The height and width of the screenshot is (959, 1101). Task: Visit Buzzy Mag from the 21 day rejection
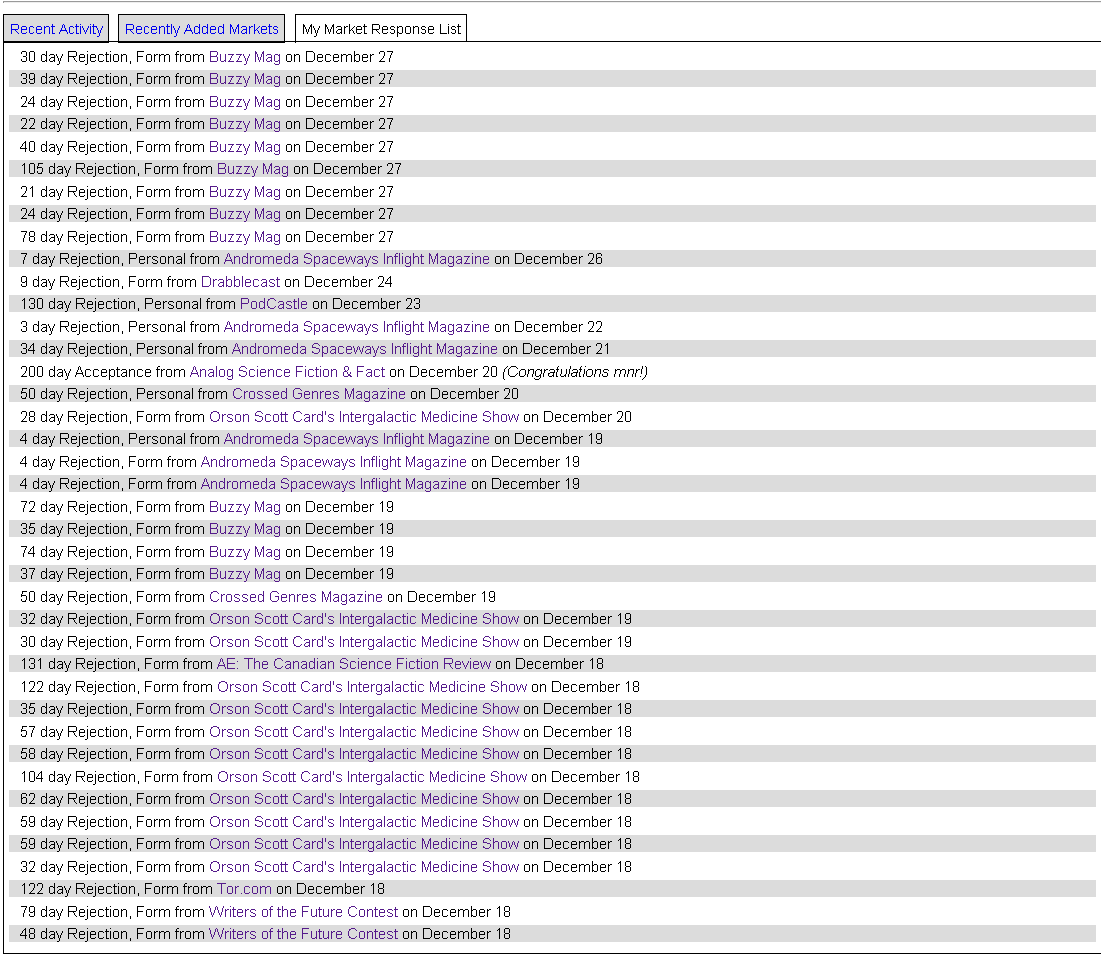245,192
